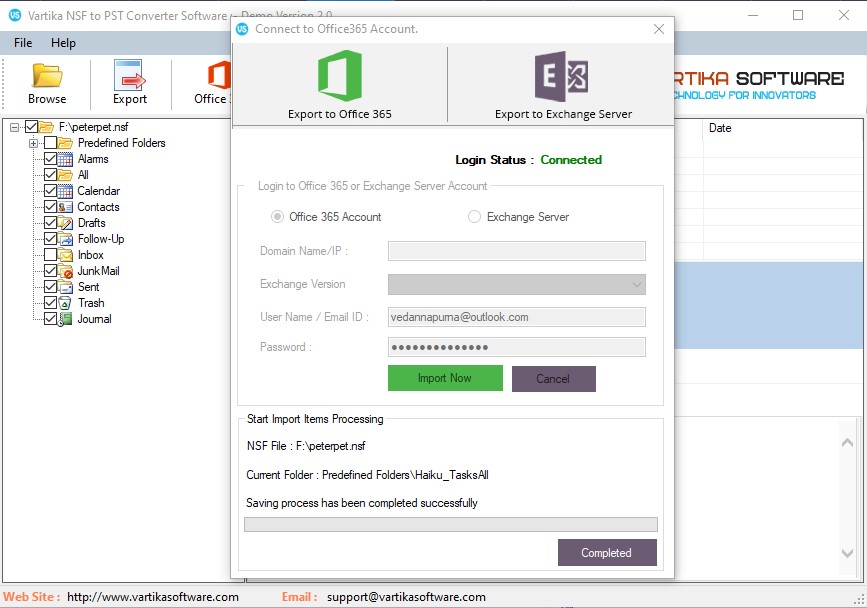867x608 pixels.
Task: Click the Domain Name/IP input field
Action: click(x=516, y=251)
